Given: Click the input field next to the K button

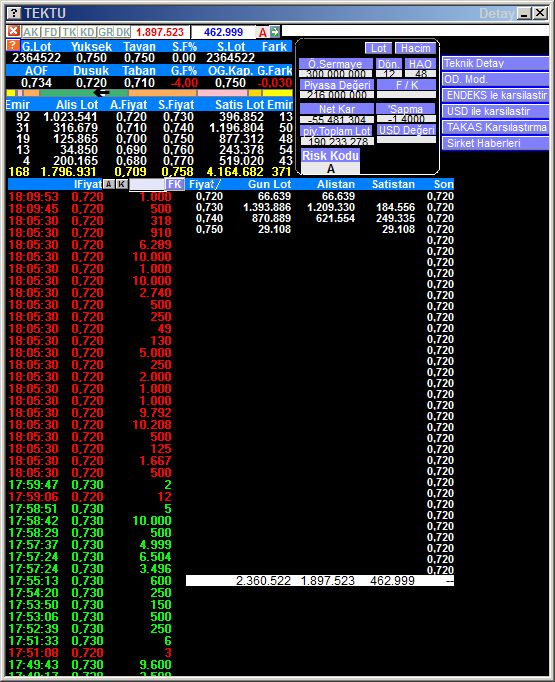Looking at the screenshot, I should (x=147, y=184).
